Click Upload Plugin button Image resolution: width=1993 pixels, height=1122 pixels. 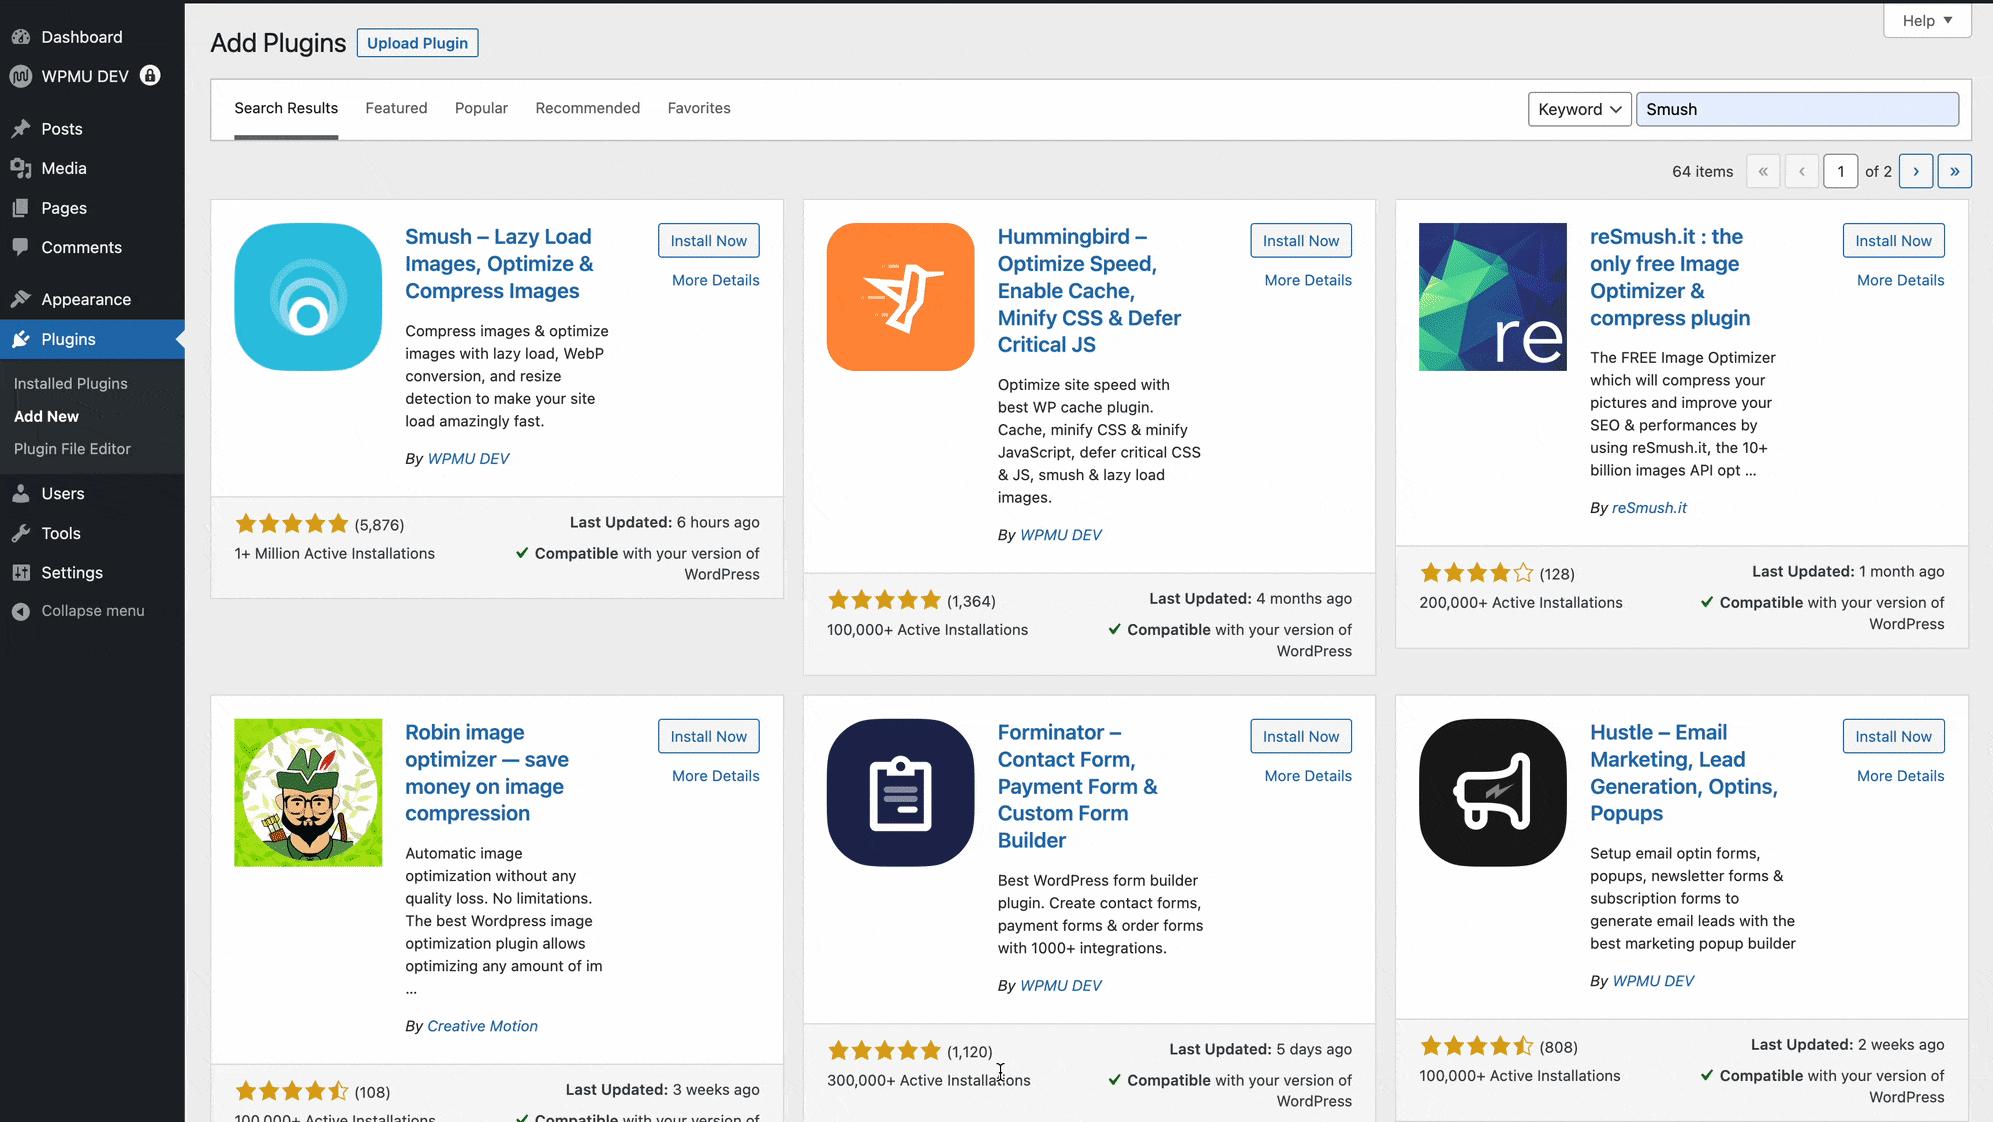click(x=416, y=41)
